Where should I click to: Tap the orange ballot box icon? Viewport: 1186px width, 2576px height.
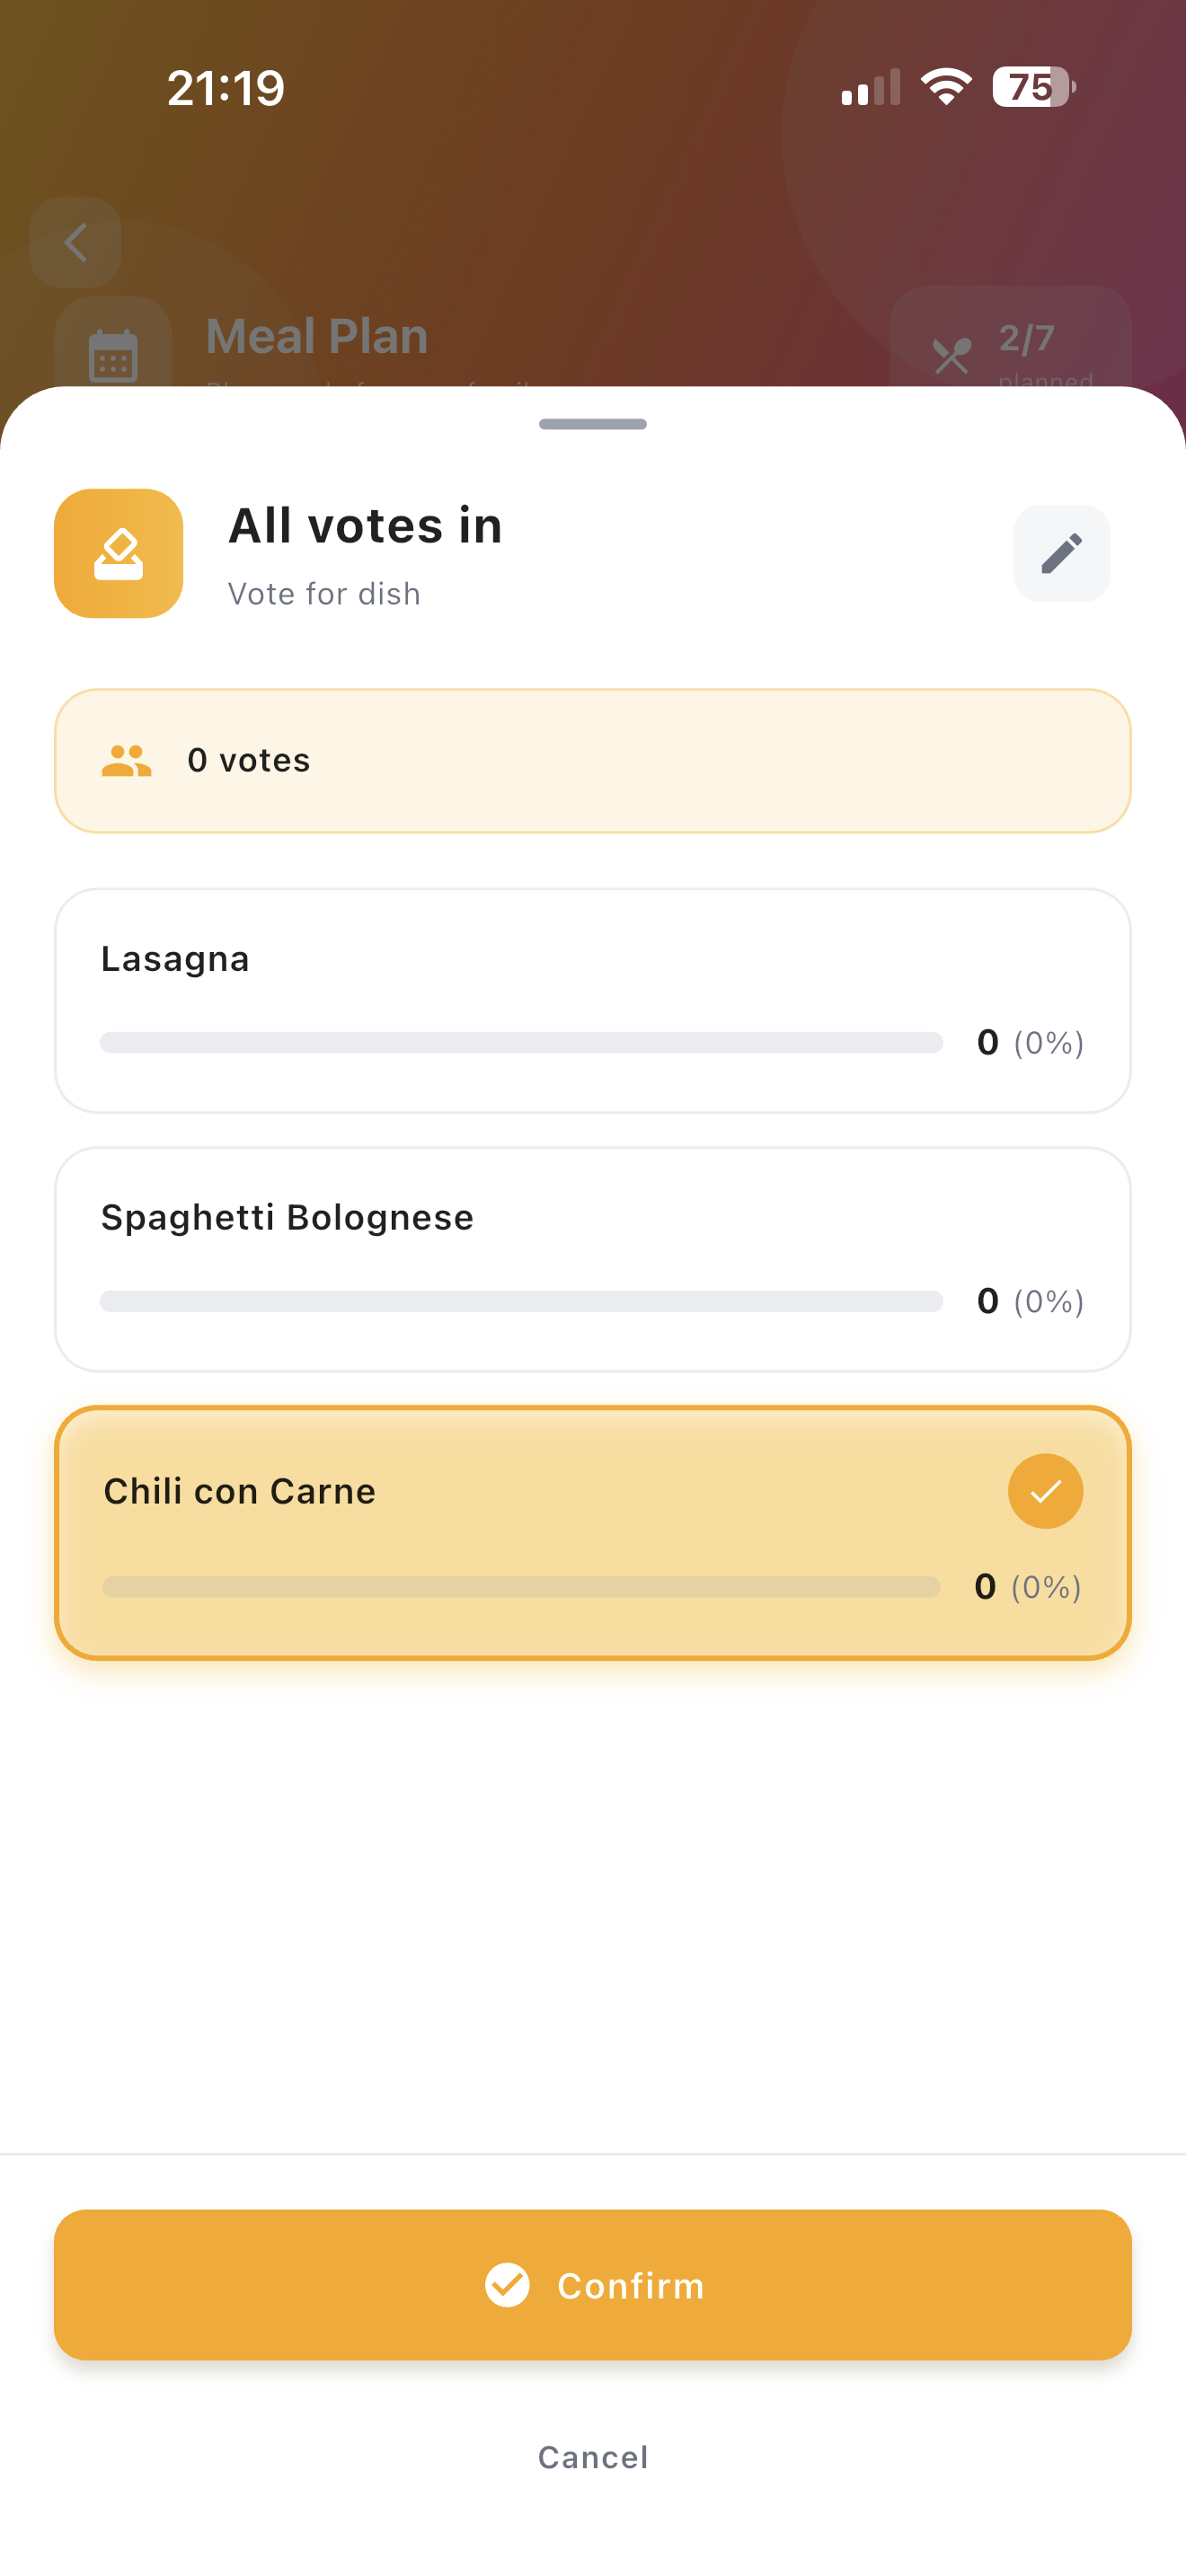point(119,553)
